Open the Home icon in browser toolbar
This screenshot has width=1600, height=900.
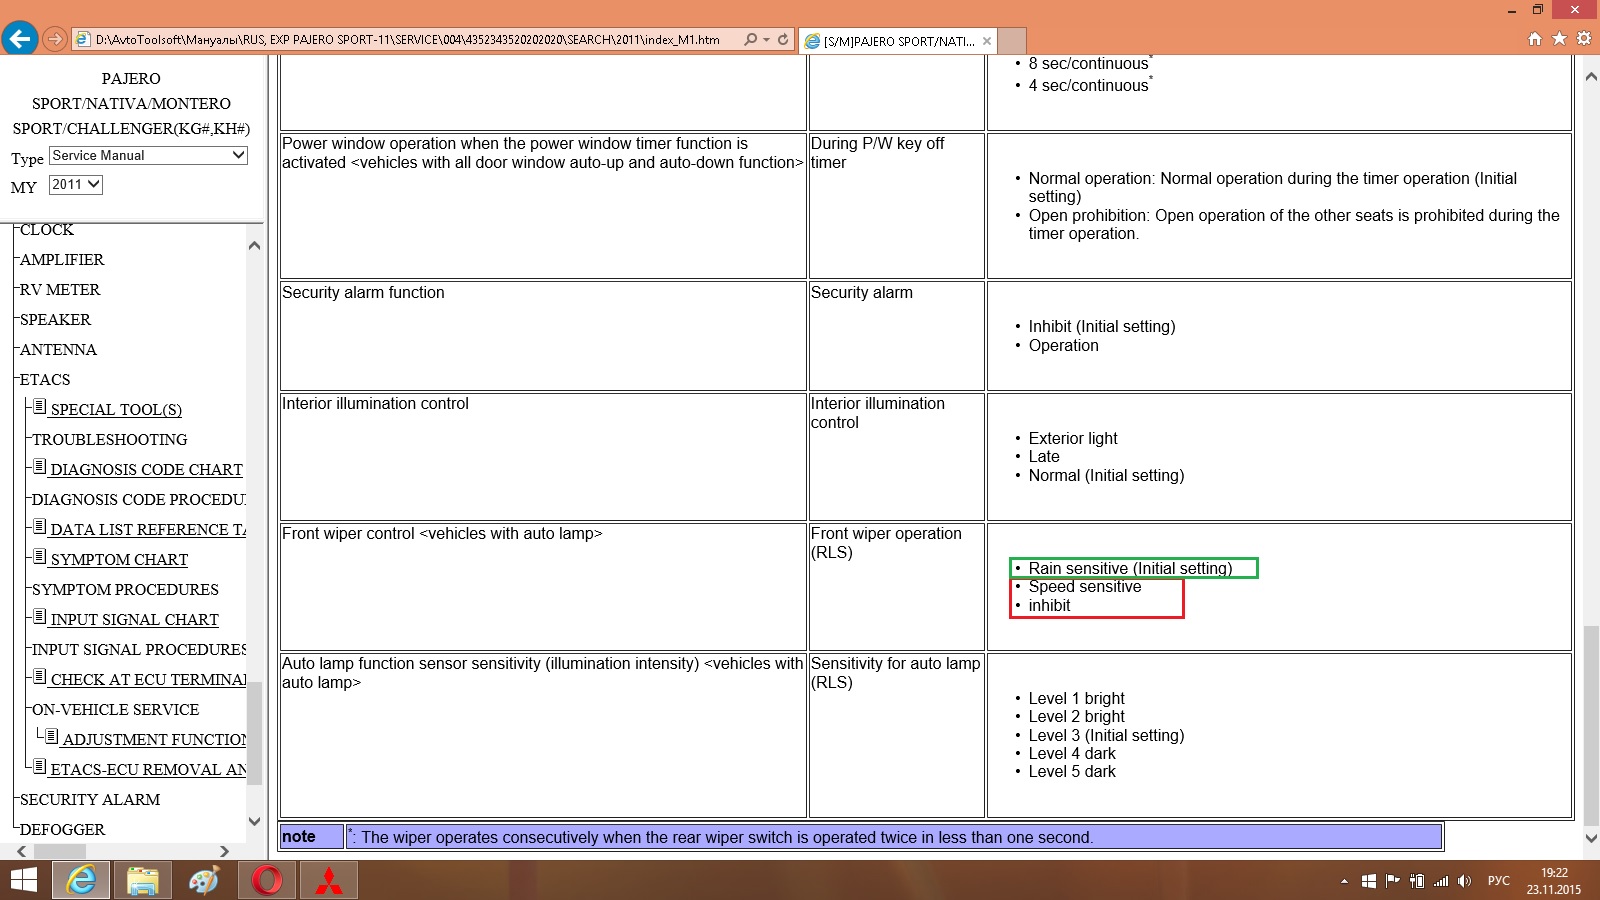[x=1535, y=39]
